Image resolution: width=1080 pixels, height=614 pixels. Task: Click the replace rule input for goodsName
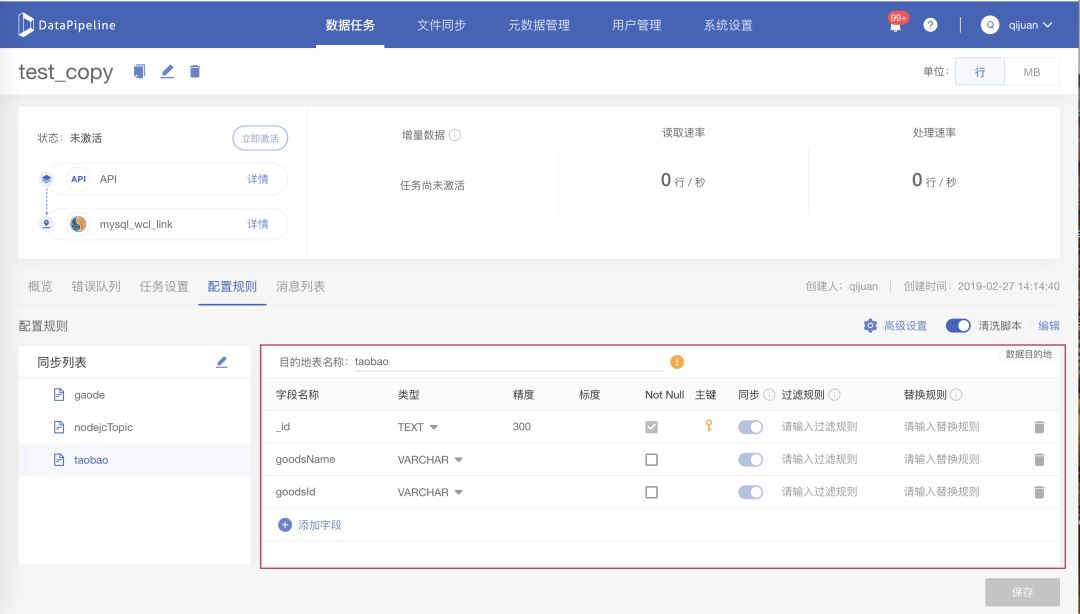point(941,459)
